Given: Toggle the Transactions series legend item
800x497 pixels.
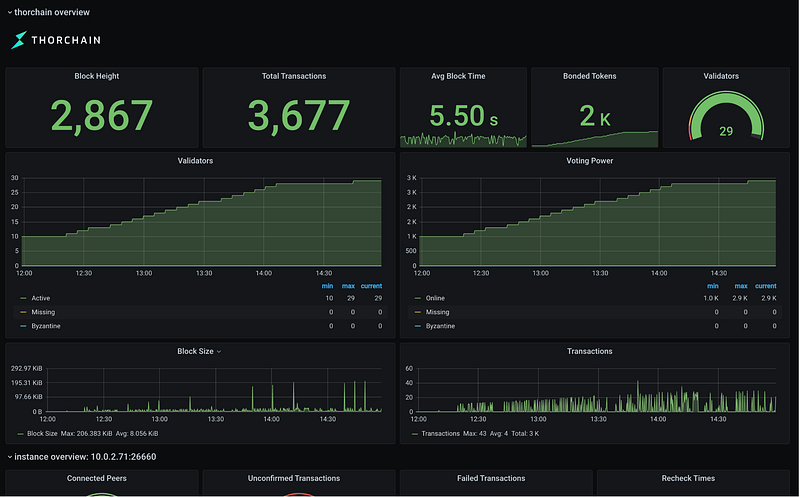Looking at the screenshot, I should [x=440, y=434].
